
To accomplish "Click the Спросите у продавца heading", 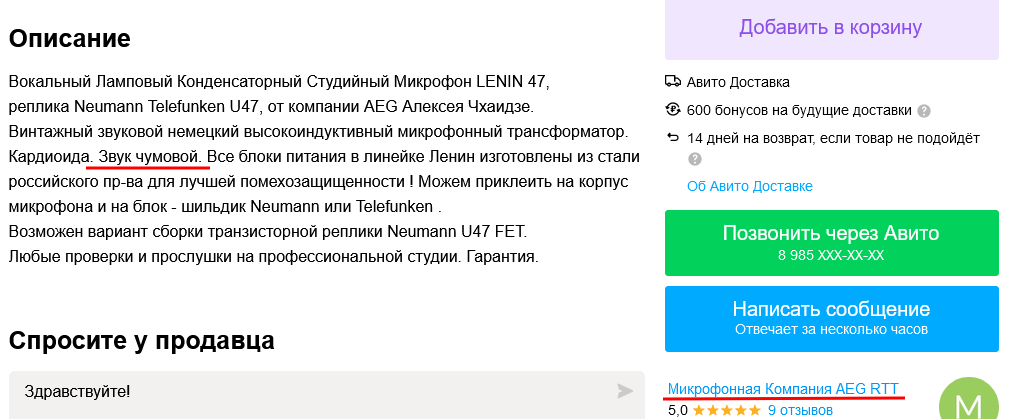I will [142, 340].
